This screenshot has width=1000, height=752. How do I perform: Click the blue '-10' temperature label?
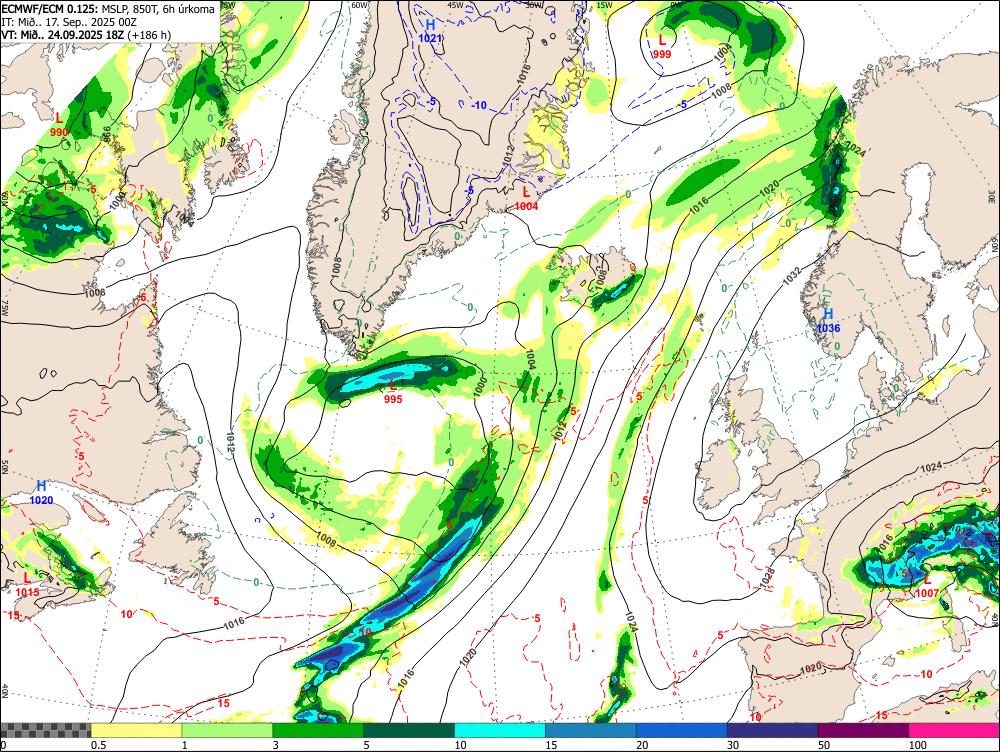click(478, 105)
